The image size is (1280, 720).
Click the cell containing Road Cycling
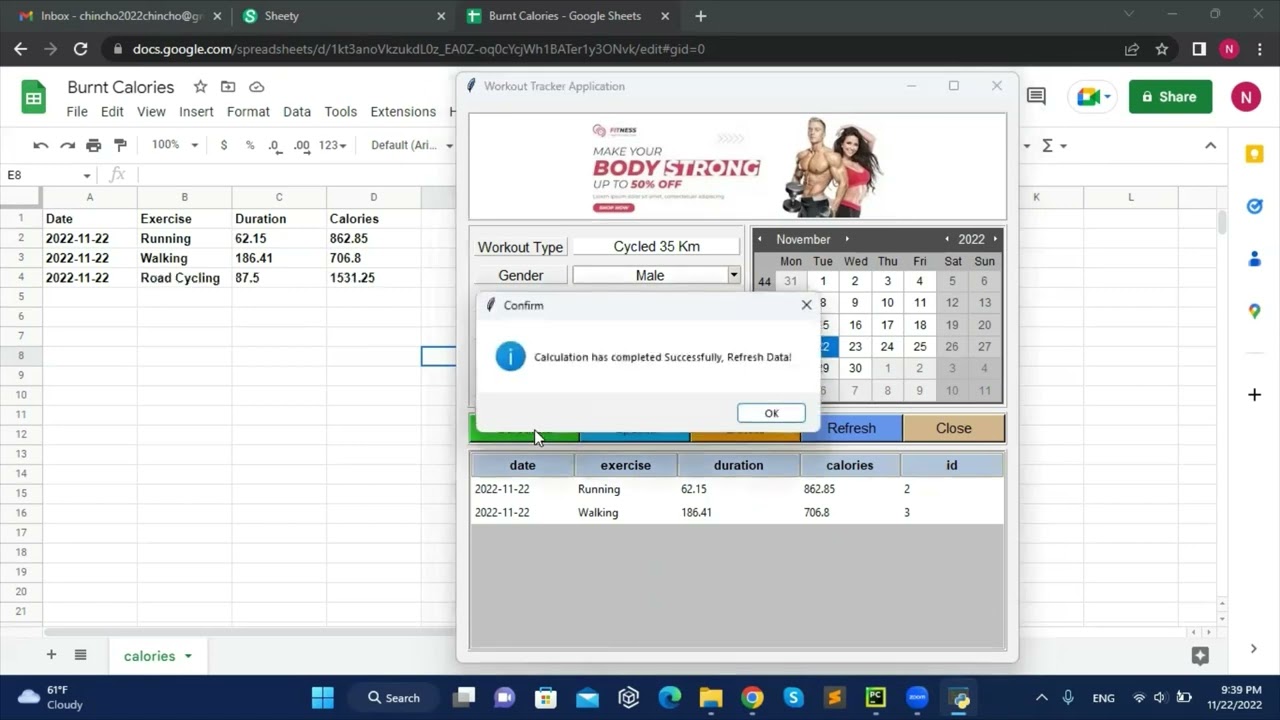point(184,278)
